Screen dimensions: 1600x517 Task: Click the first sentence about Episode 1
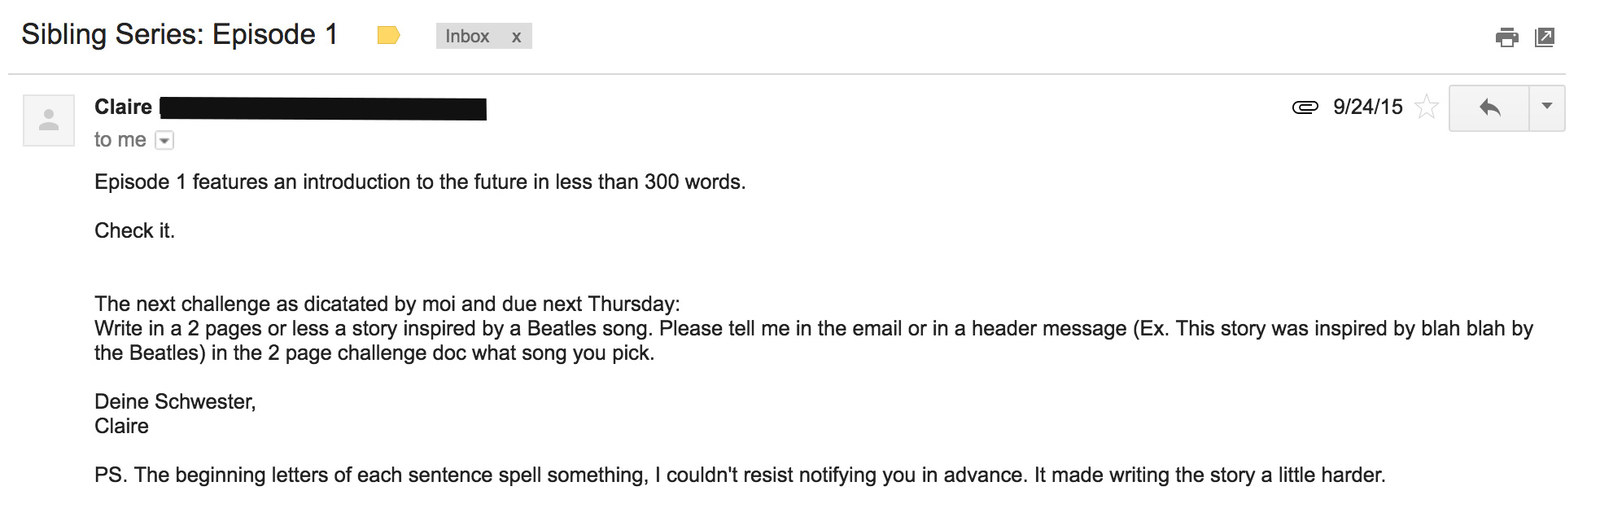coord(420,182)
